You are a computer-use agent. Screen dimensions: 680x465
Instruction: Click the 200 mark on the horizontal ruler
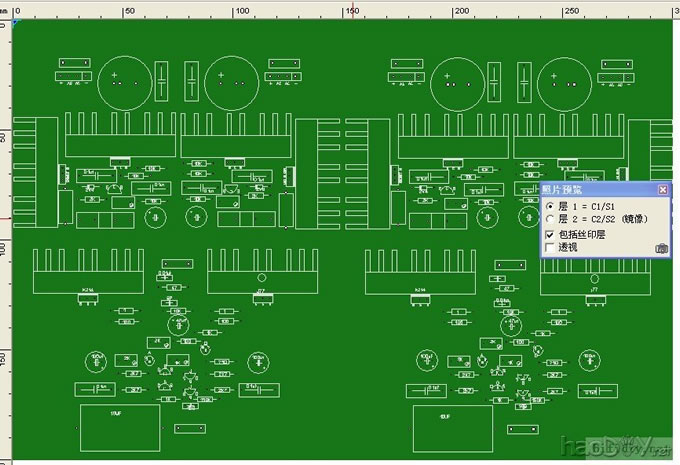click(x=461, y=10)
